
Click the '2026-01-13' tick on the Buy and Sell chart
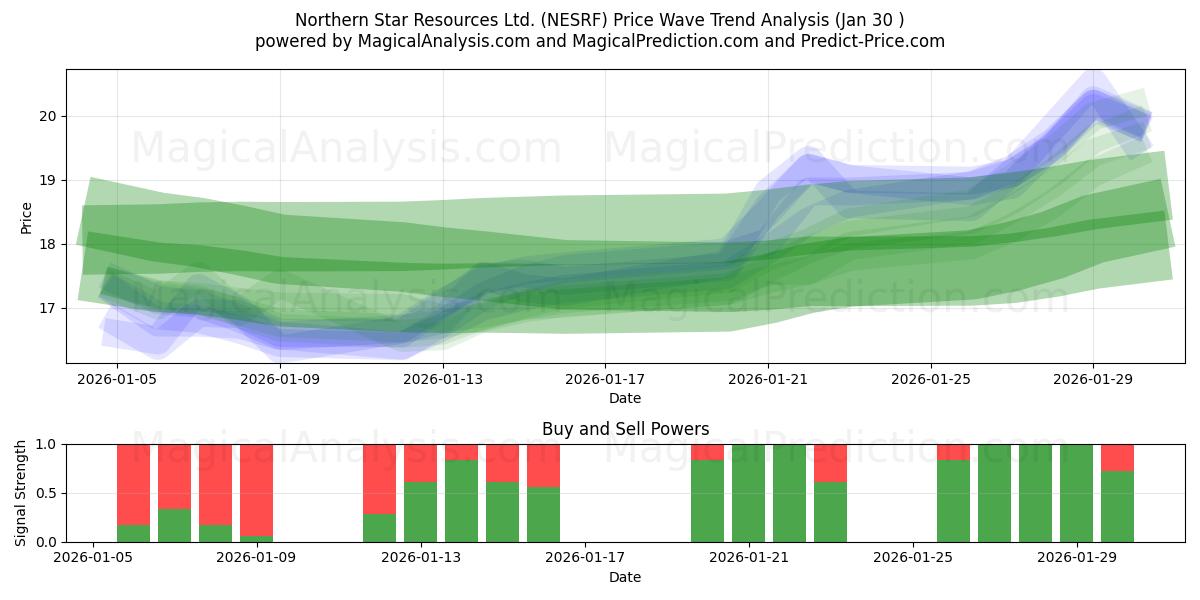[421, 558]
